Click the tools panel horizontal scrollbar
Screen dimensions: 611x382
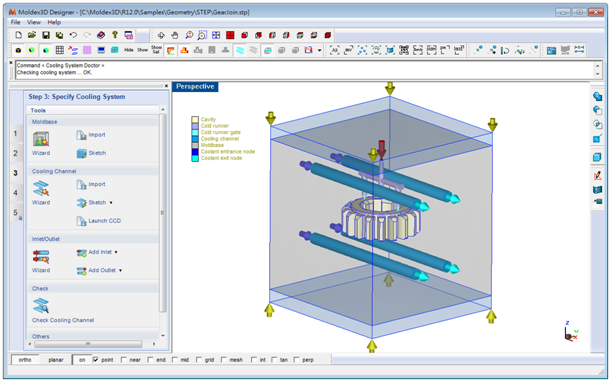[88, 344]
